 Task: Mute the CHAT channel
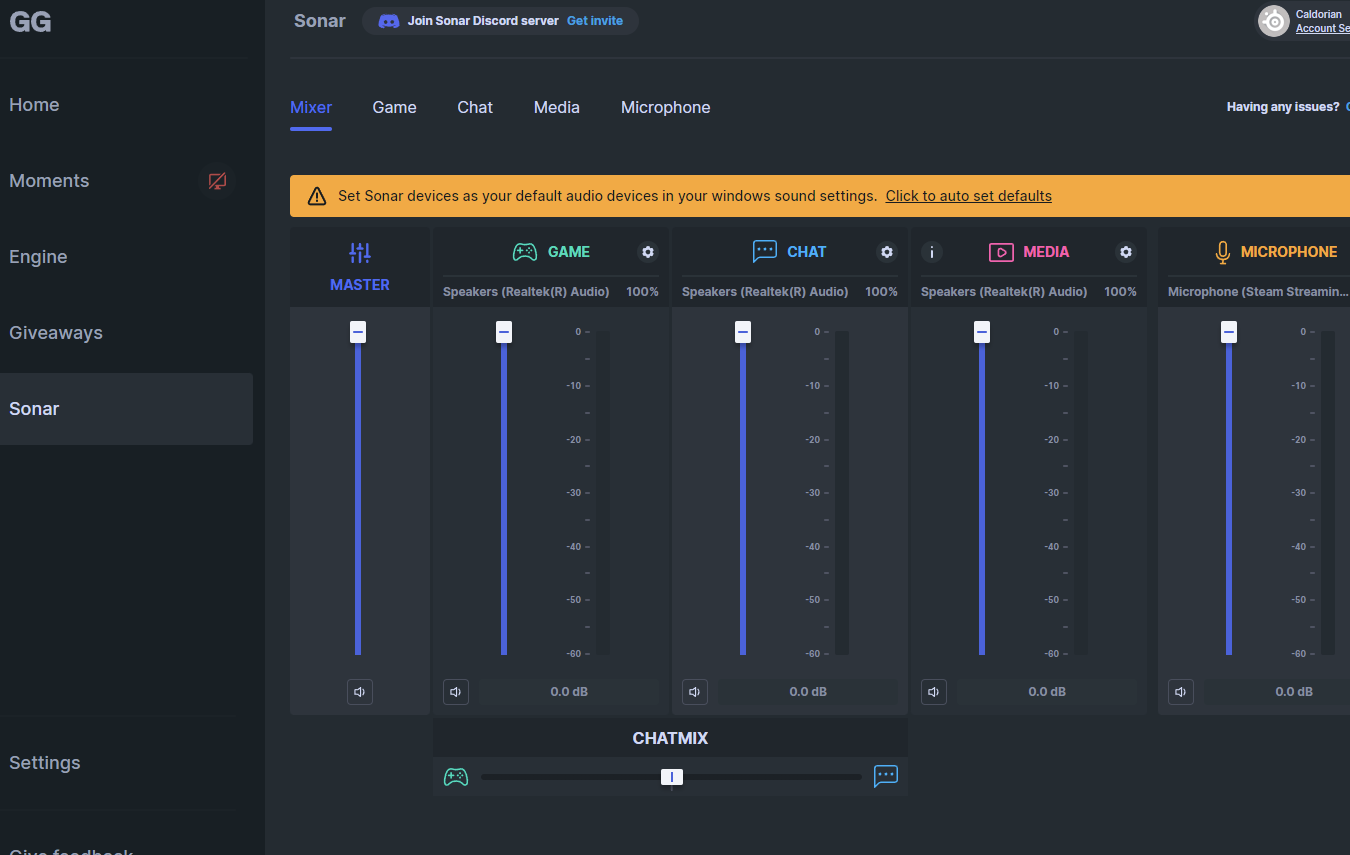(695, 692)
